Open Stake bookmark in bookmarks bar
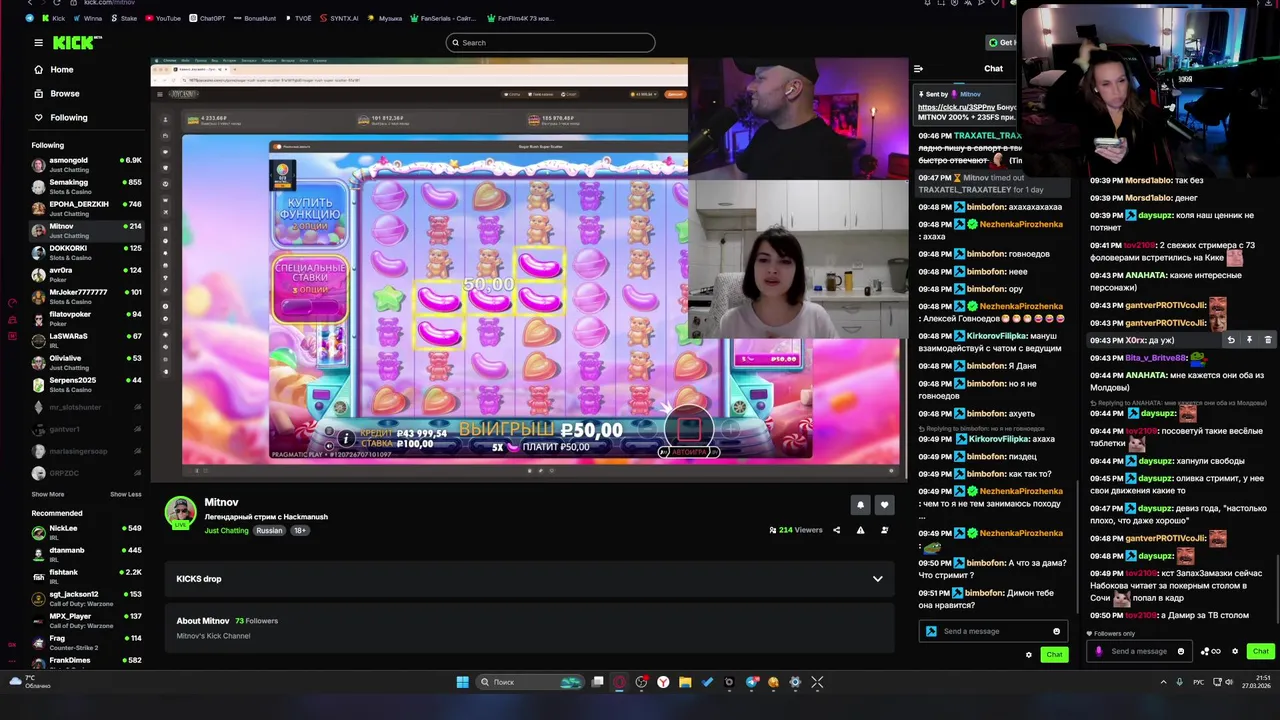Image resolution: width=1280 pixels, height=720 pixels. point(124,18)
